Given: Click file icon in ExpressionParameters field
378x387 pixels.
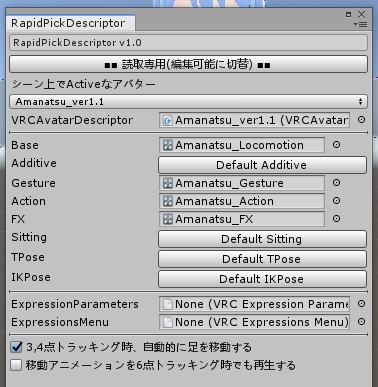Looking at the screenshot, I should 168,304.
